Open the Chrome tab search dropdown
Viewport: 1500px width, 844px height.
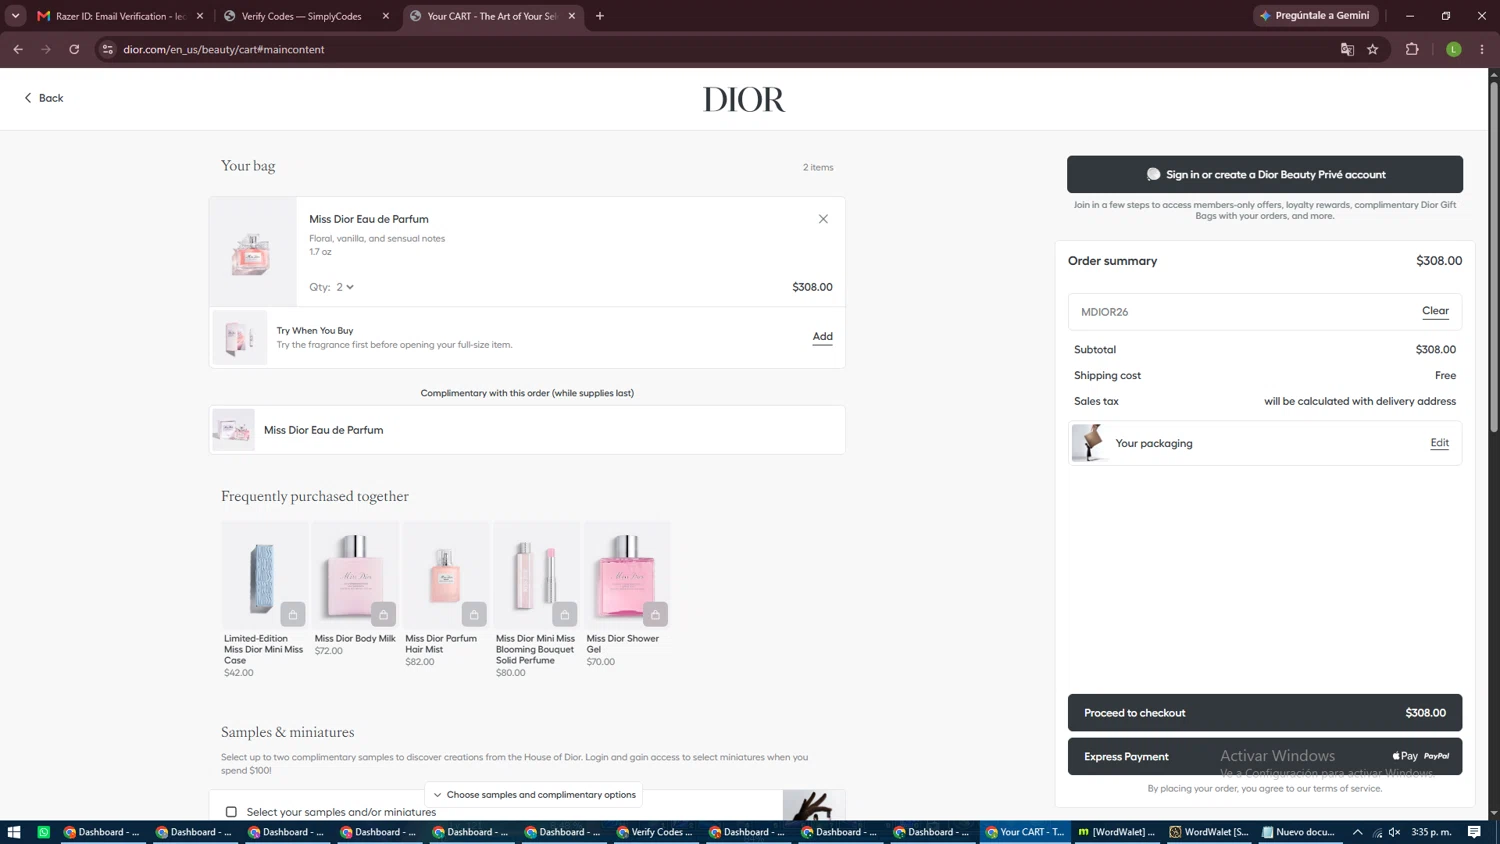15,16
